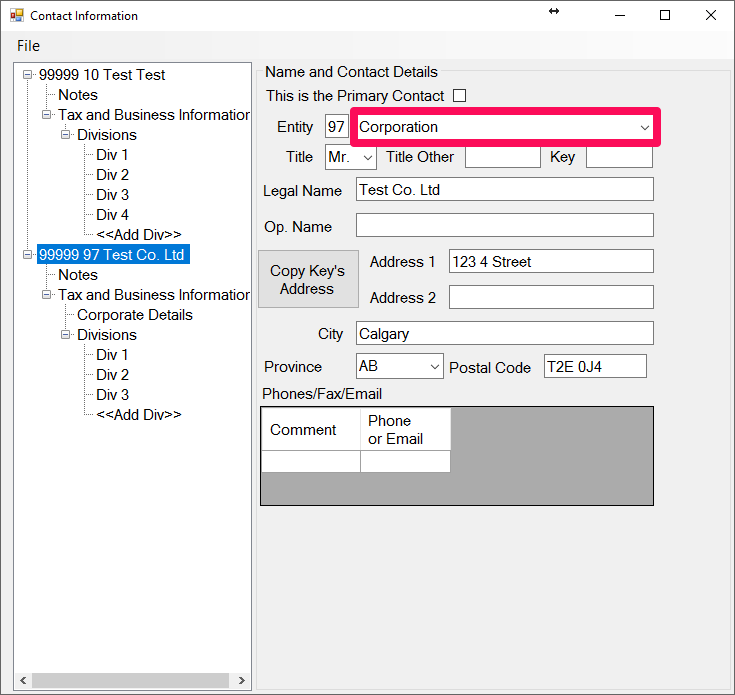Click the tree's horizontal scrollbar right arrow
Viewport: 735px width, 695px height.
click(241, 680)
